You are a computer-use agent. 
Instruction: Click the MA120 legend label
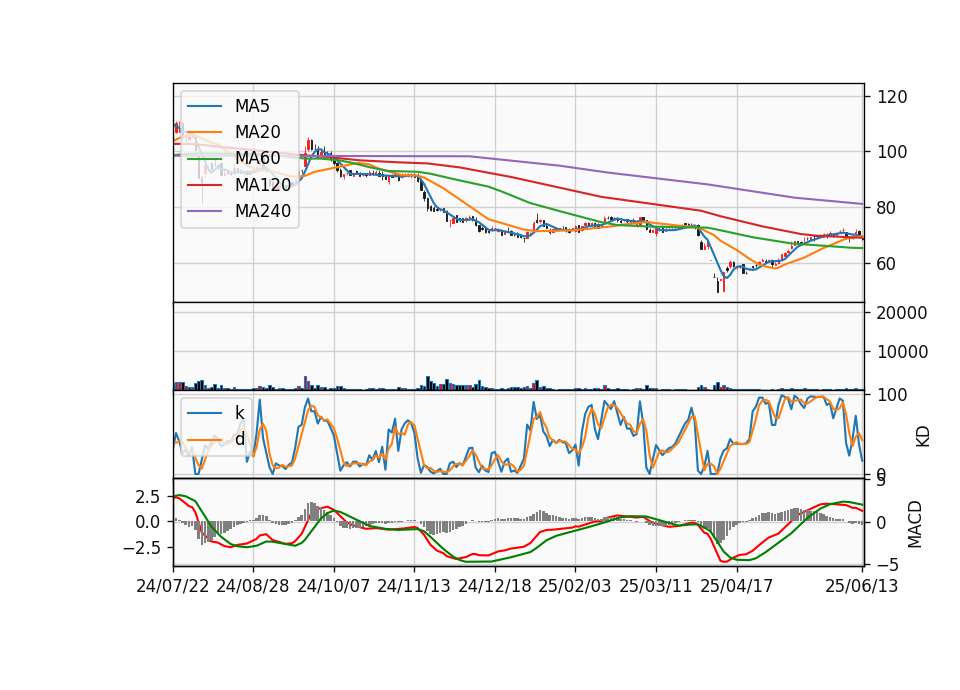coord(263,184)
